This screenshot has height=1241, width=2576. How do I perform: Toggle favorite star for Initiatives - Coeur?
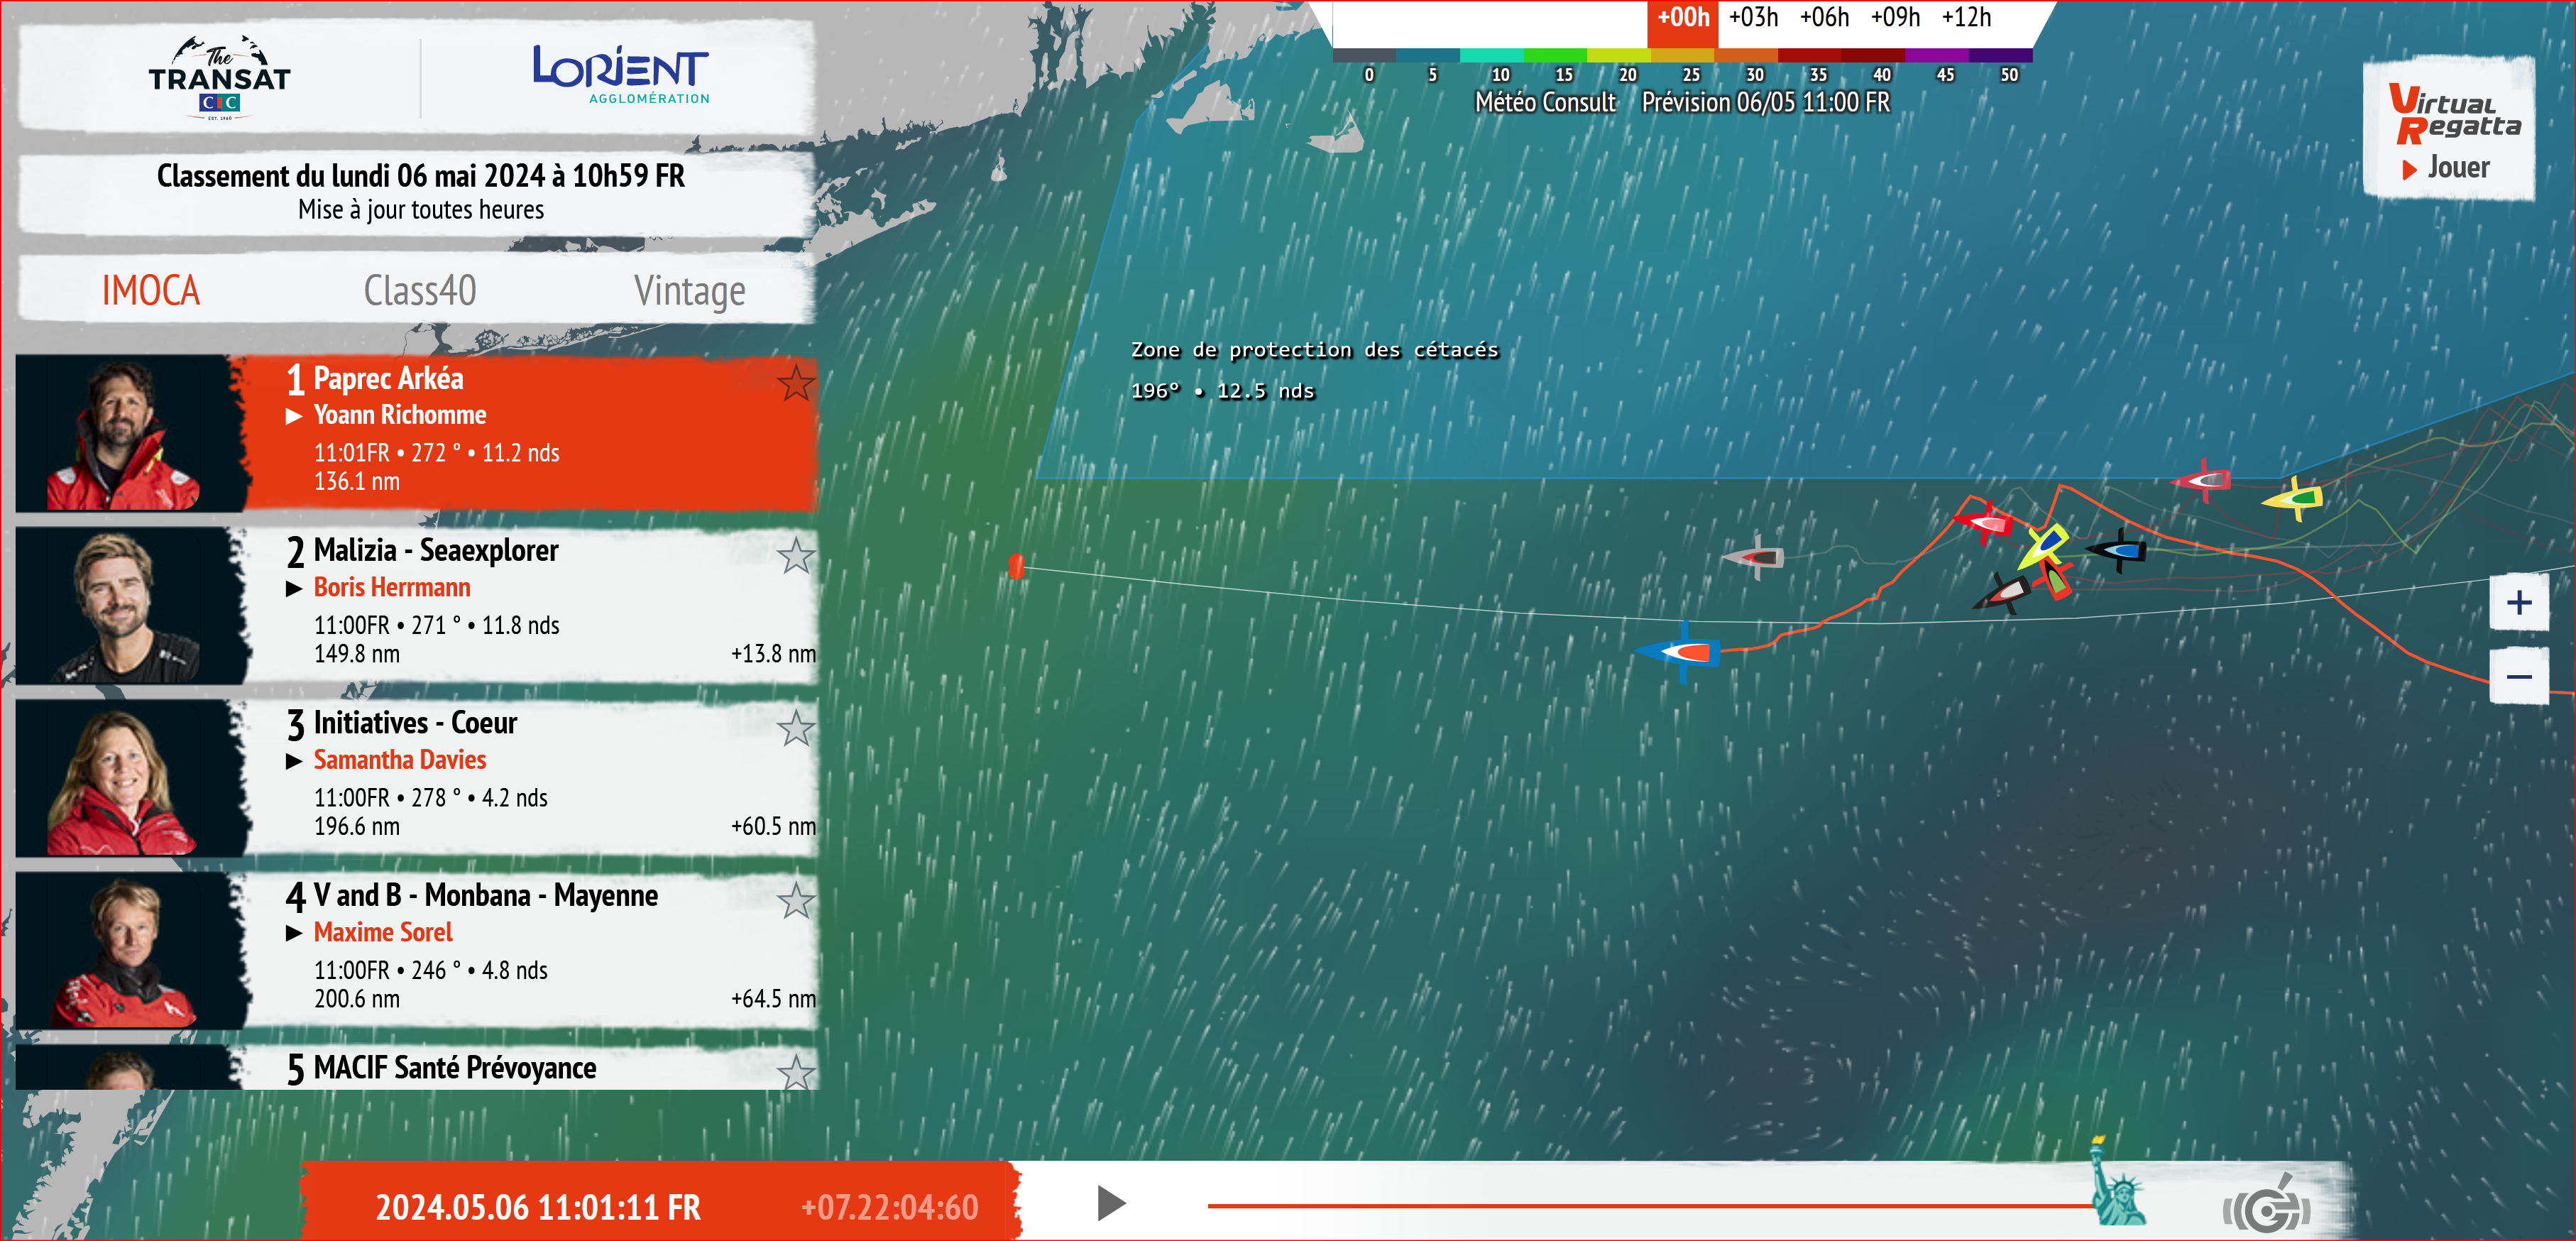(x=796, y=728)
